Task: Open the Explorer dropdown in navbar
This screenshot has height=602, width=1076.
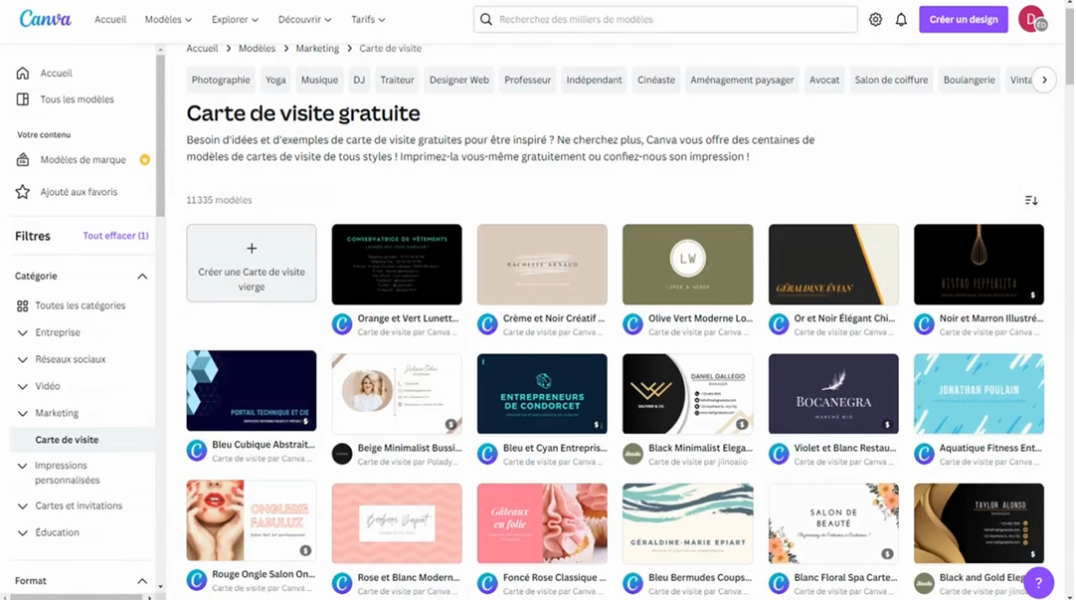Action: click(235, 19)
